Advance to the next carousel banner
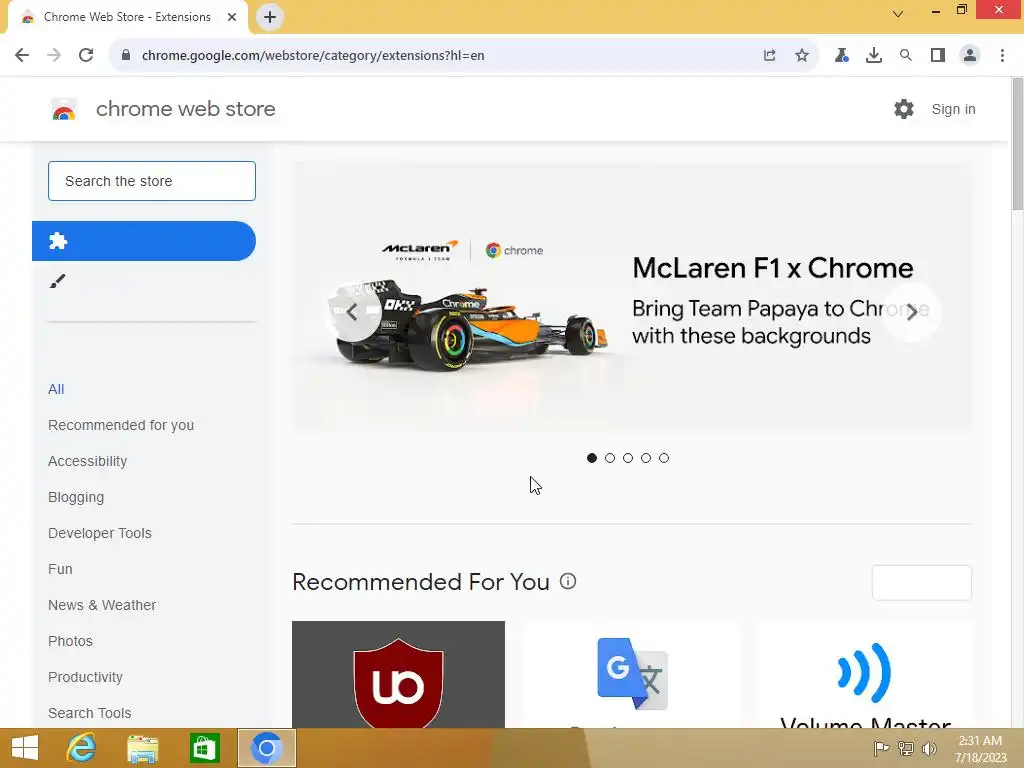The height and width of the screenshot is (768, 1024). pyautogui.click(x=912, y=312)
